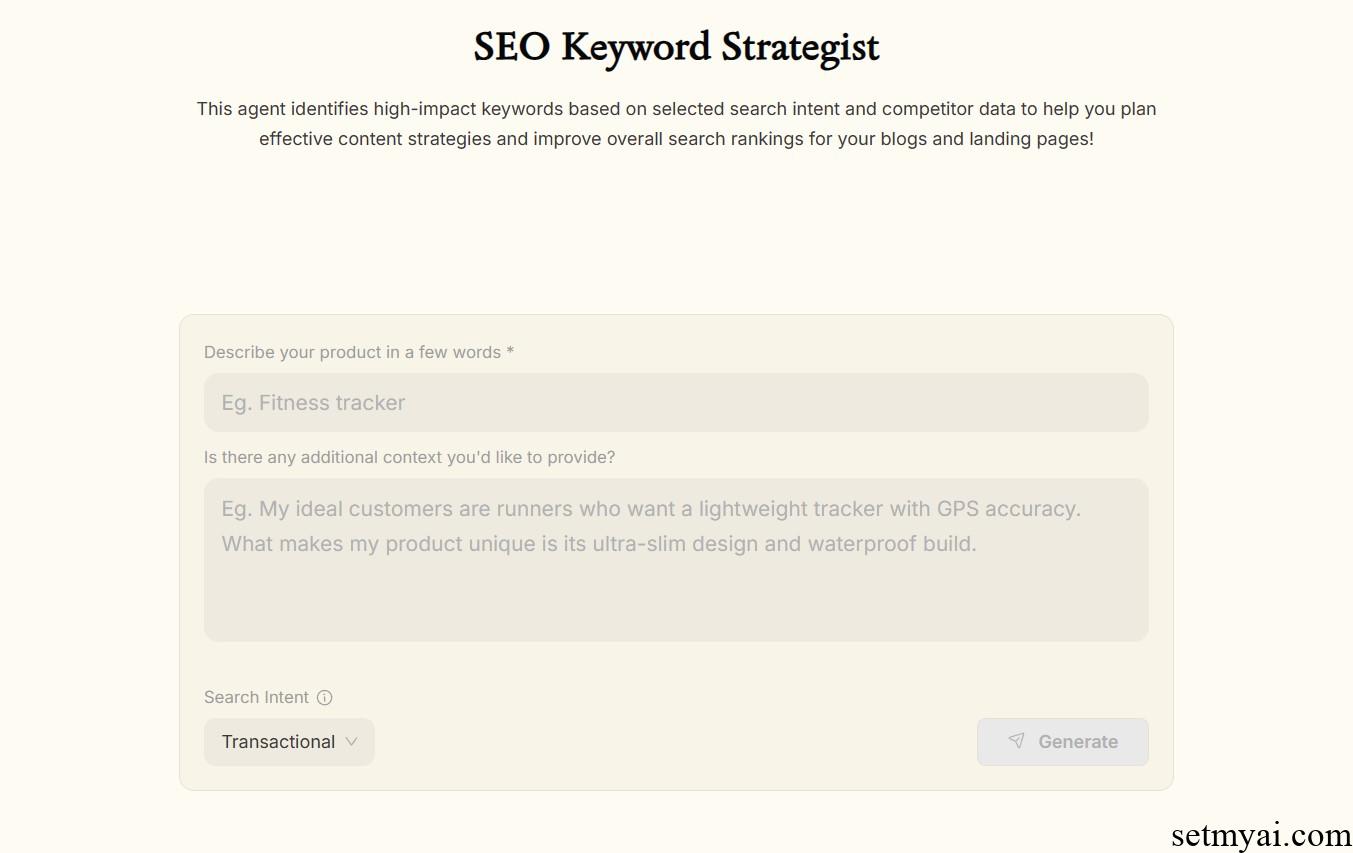Viewport: 1353px width, 853px height.
Task: Click the paper plane icon in Generate
Action: click(x=1016, y=741)
